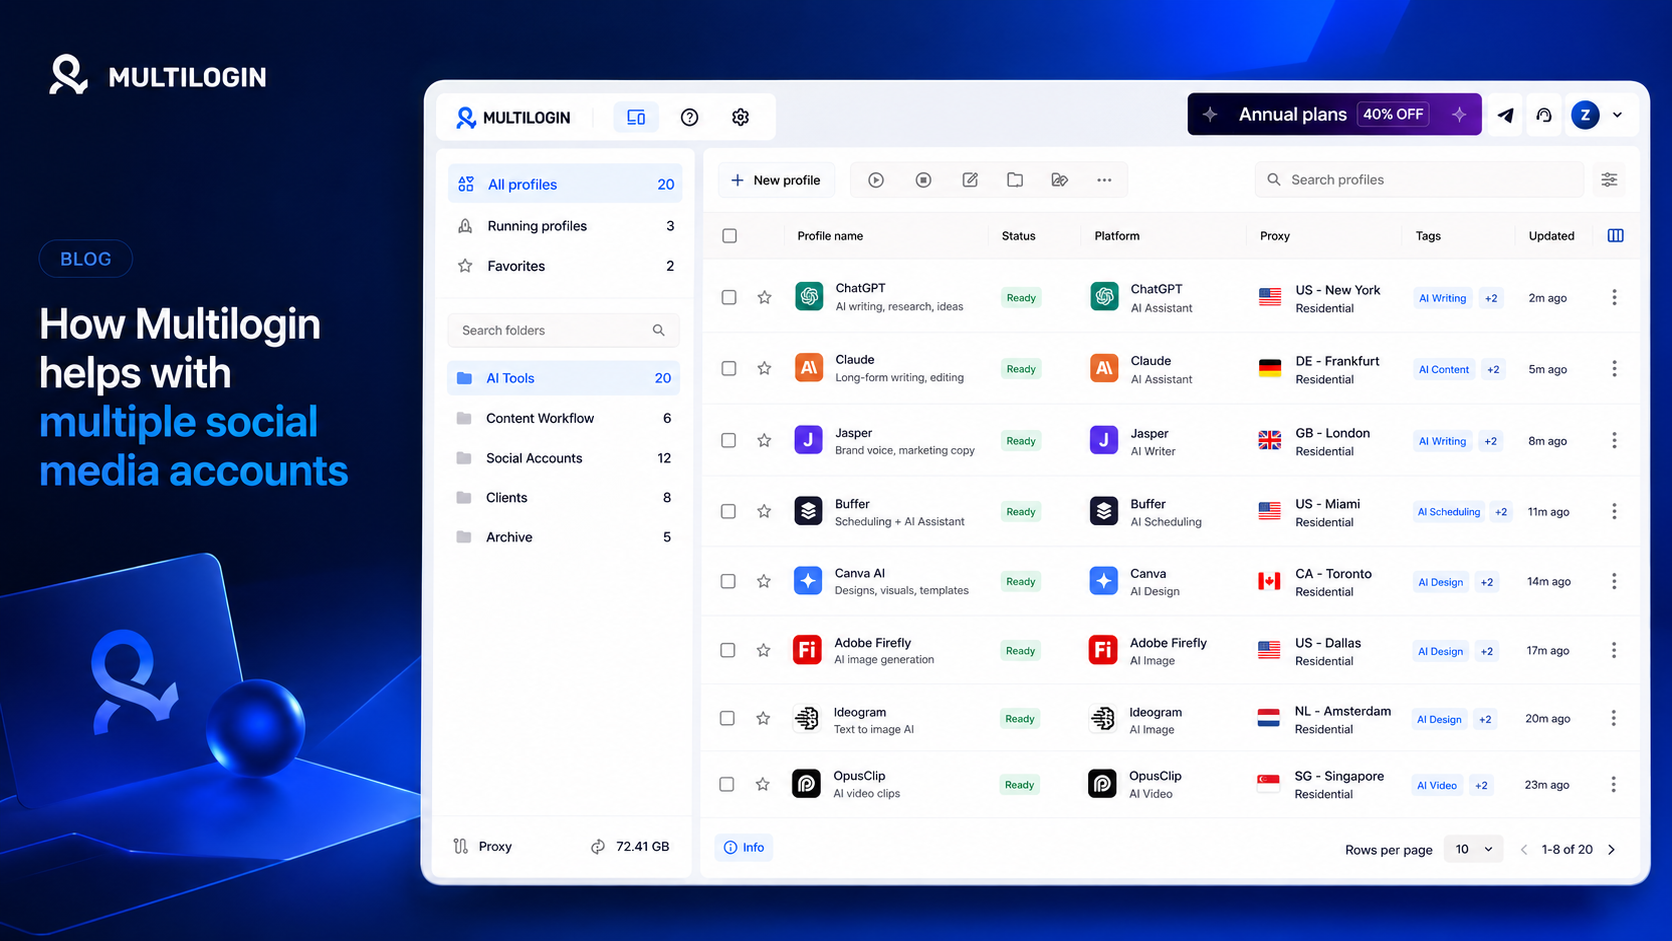Check the Jasper profile checkbox
Image resolution: width=1672 pixels, height=941 pixels.
pos(729,440)
